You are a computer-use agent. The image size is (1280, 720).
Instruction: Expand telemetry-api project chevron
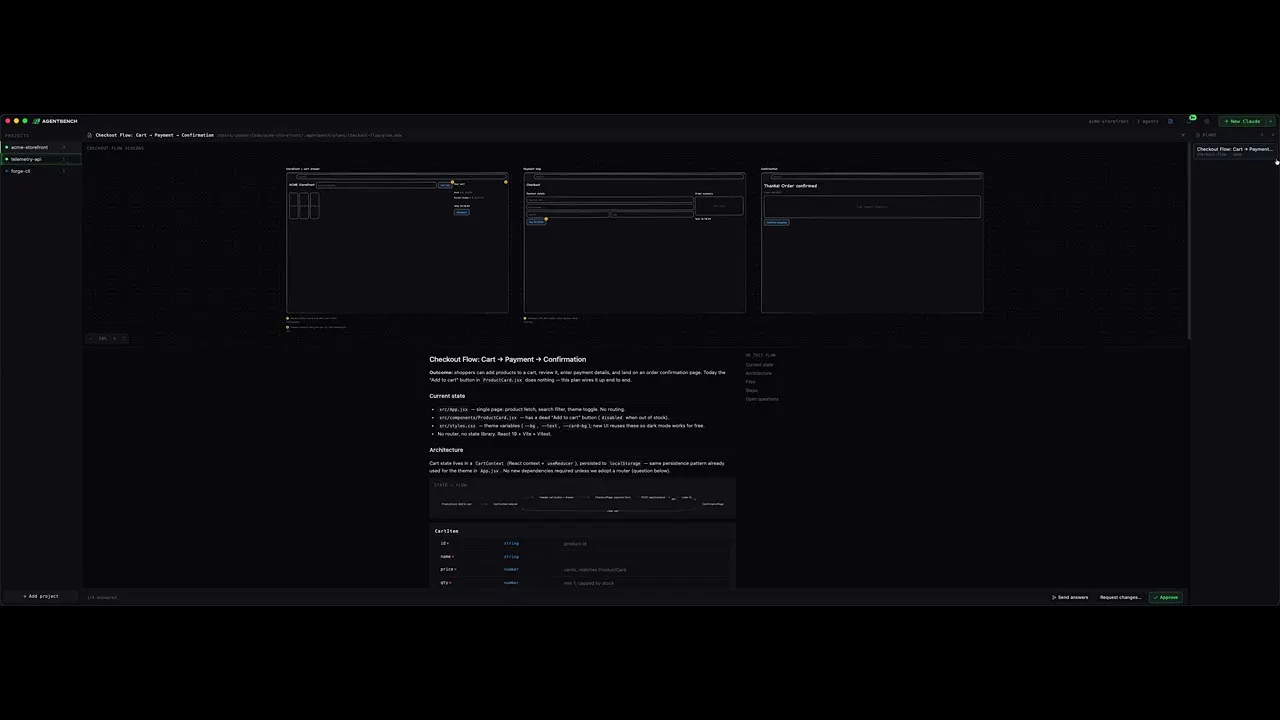tap(63, 159)
